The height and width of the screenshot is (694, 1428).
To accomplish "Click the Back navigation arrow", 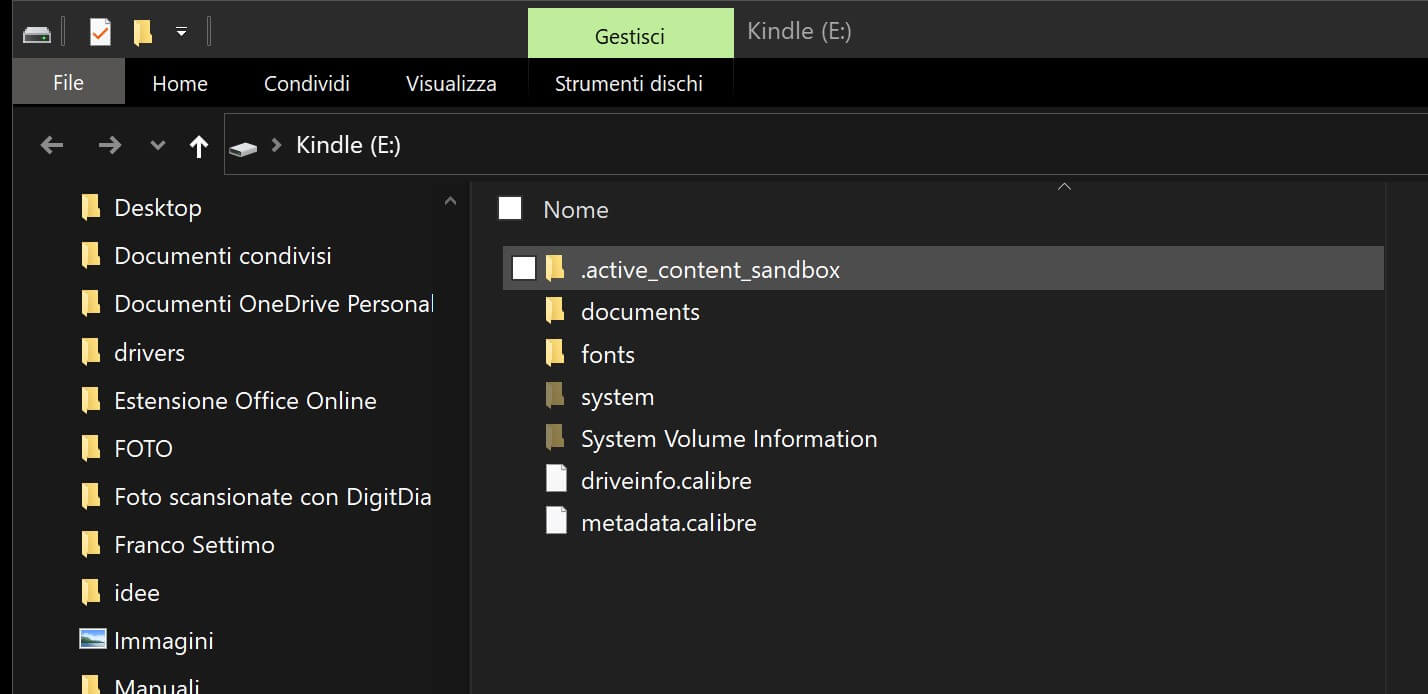I will 52,146.
